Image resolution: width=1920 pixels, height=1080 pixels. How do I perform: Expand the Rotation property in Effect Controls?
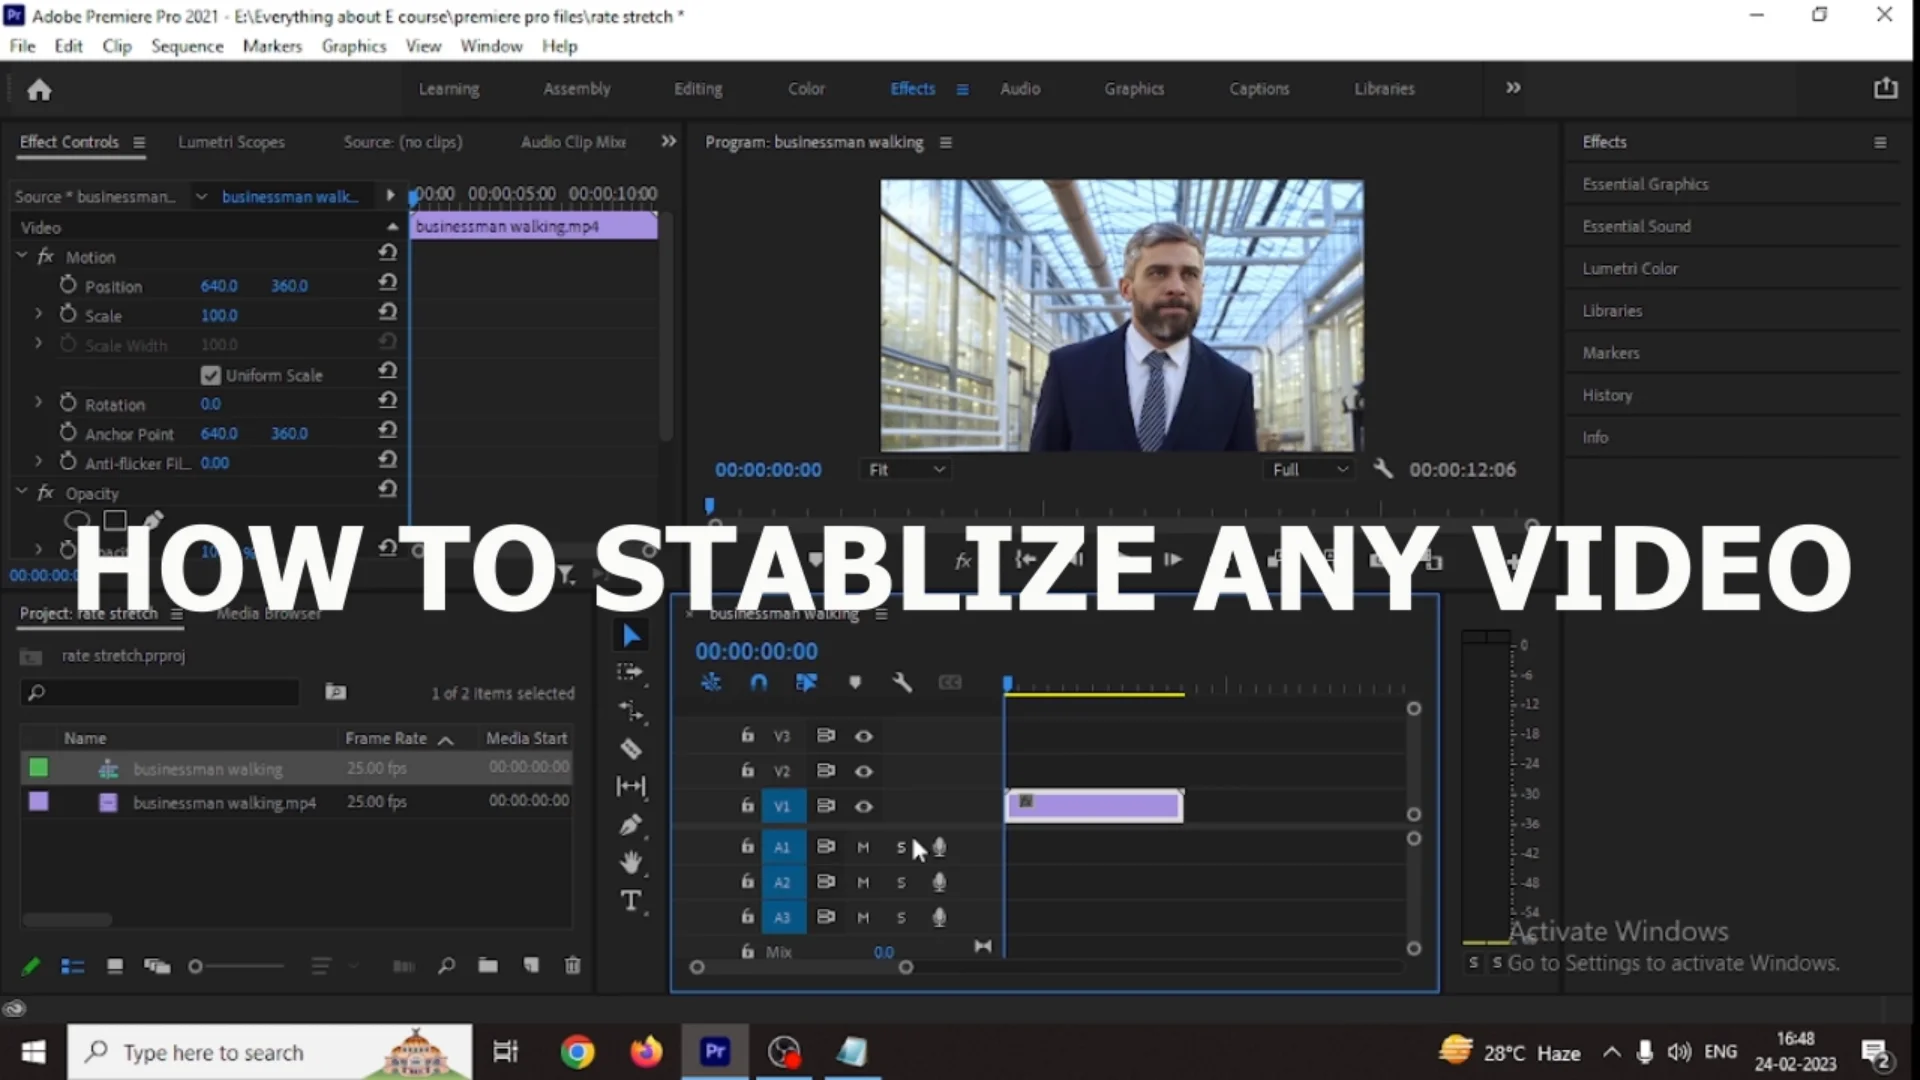tap(38, 402)
